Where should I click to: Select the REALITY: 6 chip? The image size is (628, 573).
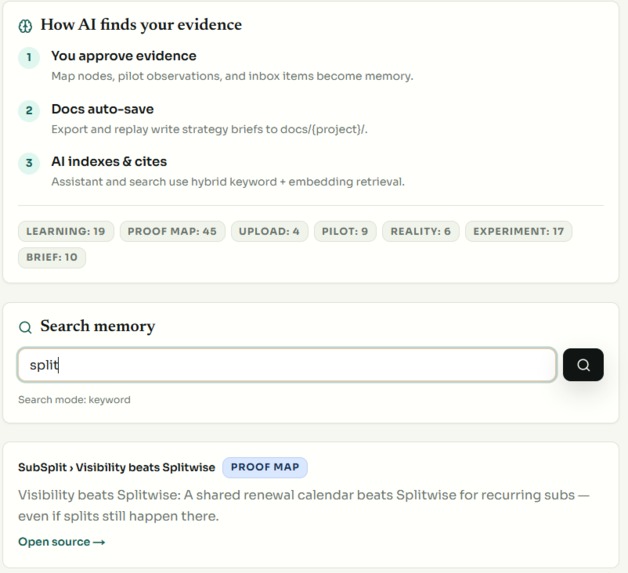[x=421, y=231]
